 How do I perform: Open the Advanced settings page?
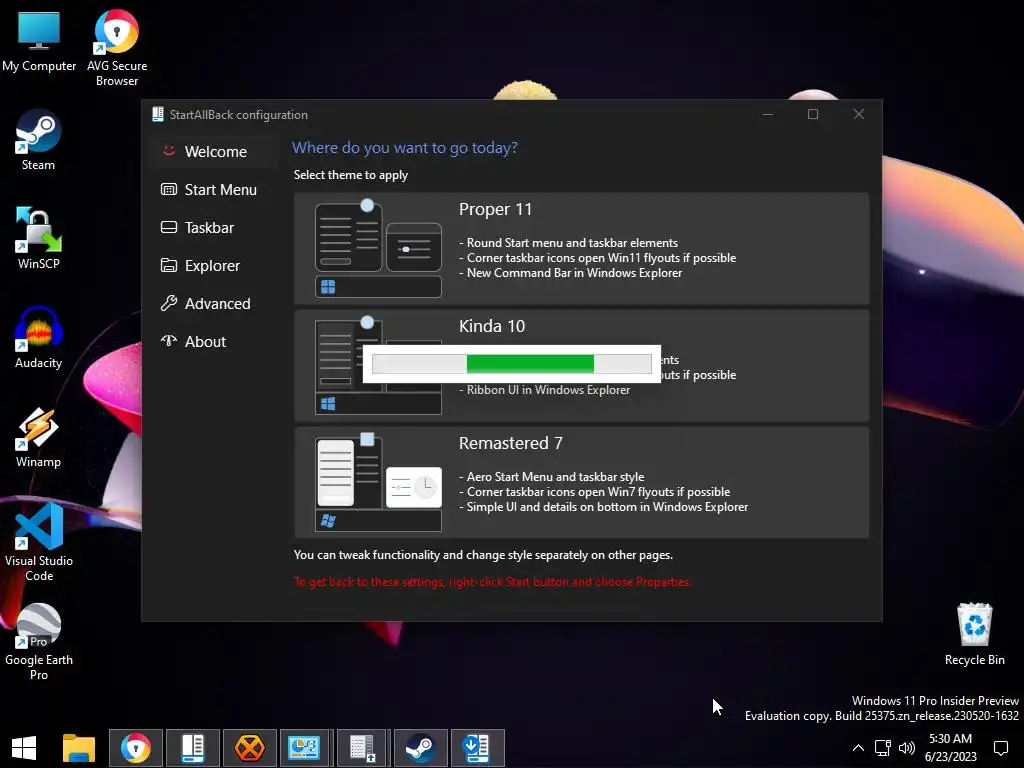214,303
